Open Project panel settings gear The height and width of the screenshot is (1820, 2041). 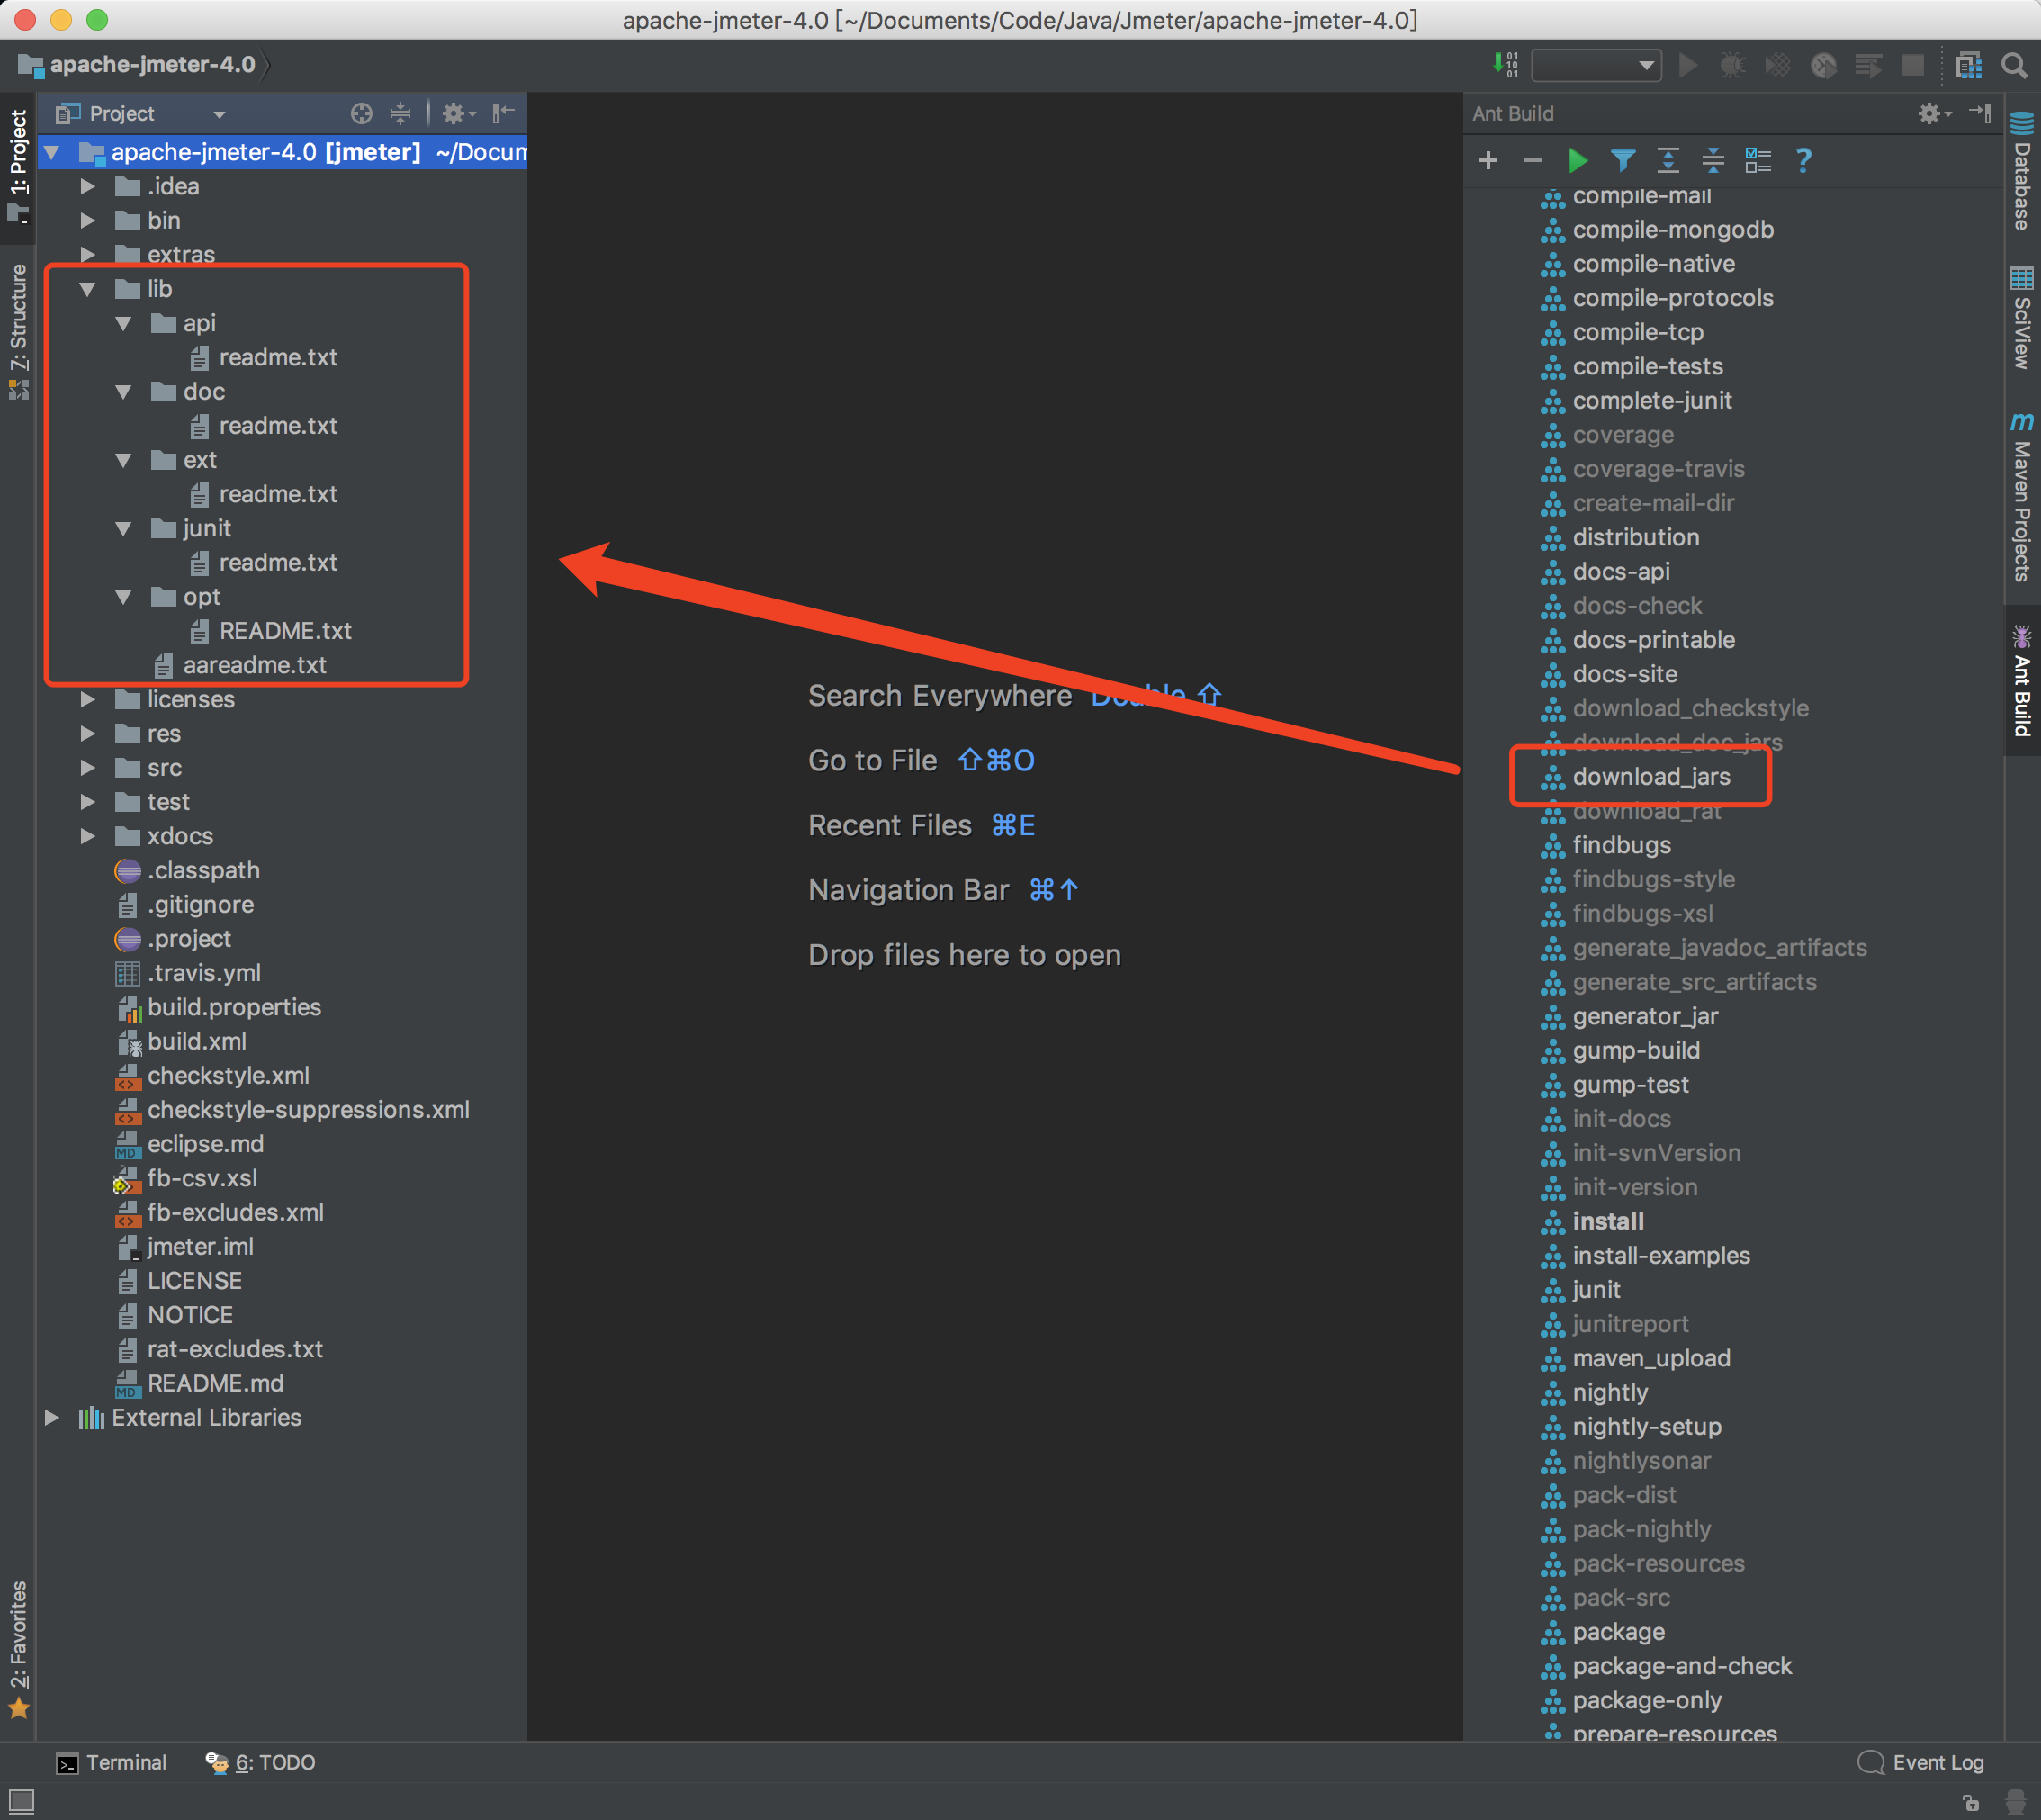click(x=458, y=113)
